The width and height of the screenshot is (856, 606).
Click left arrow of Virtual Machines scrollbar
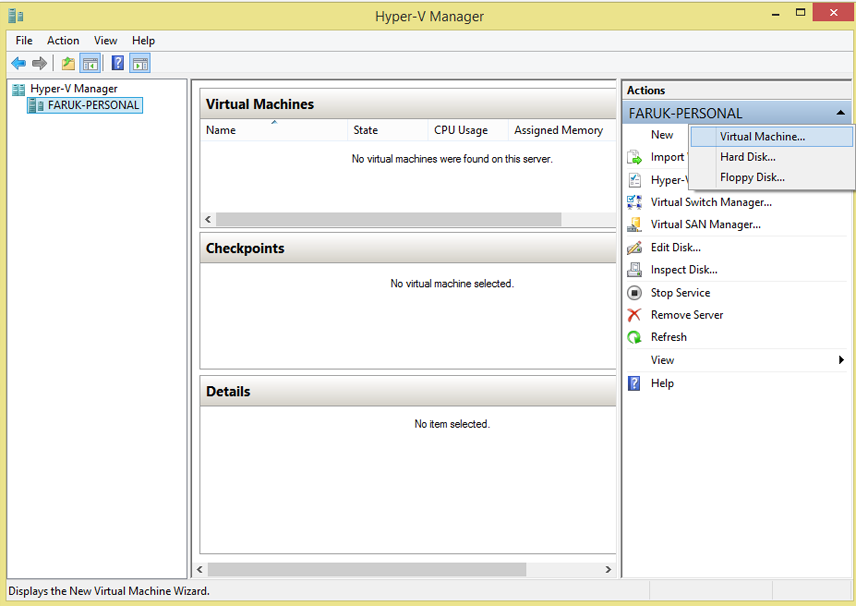point(208,219)
